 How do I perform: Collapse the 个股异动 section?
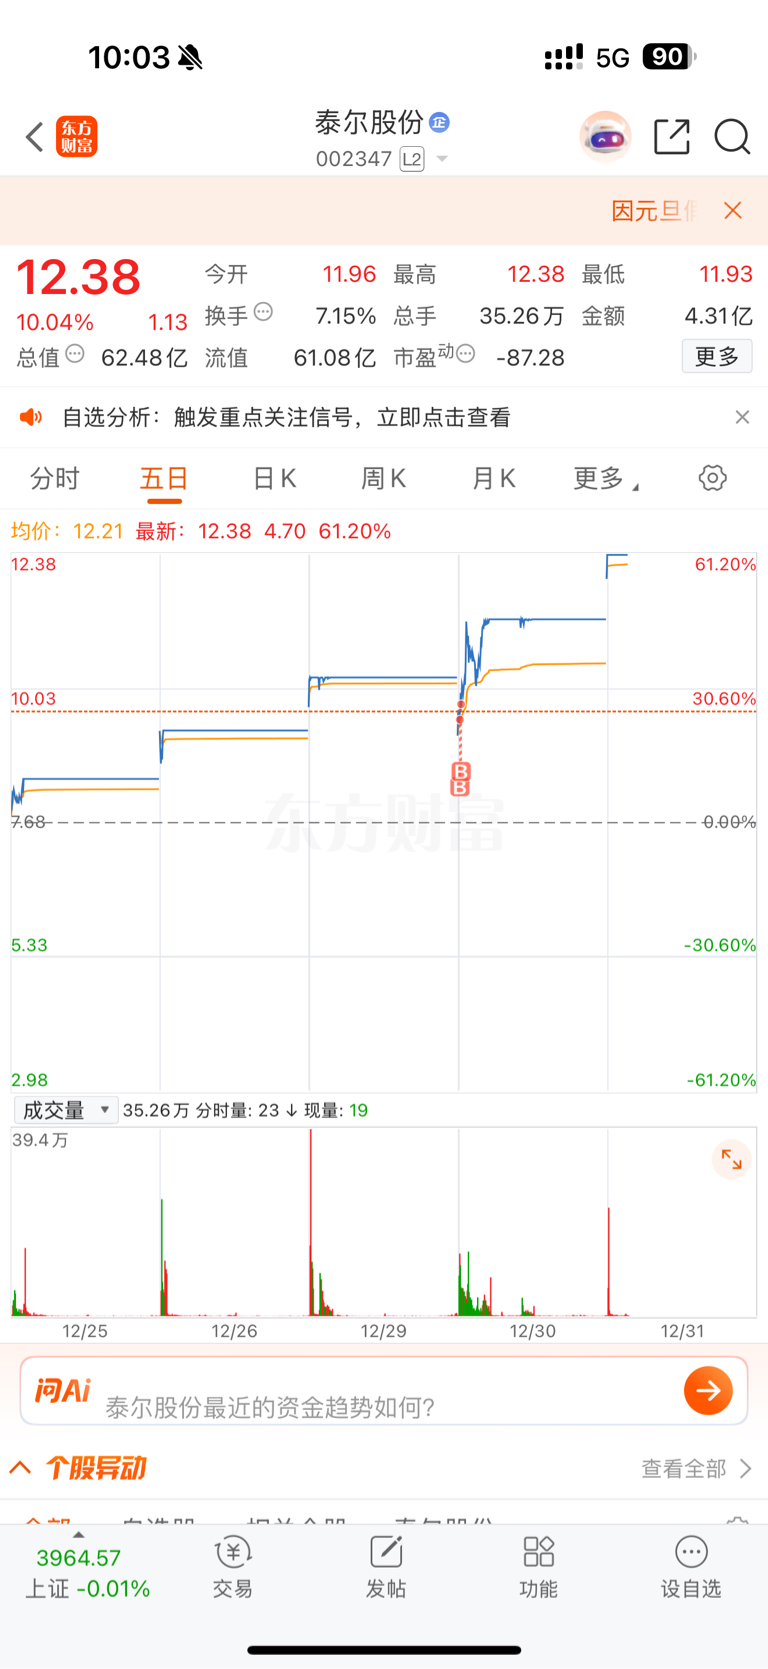pos(20,1467)
